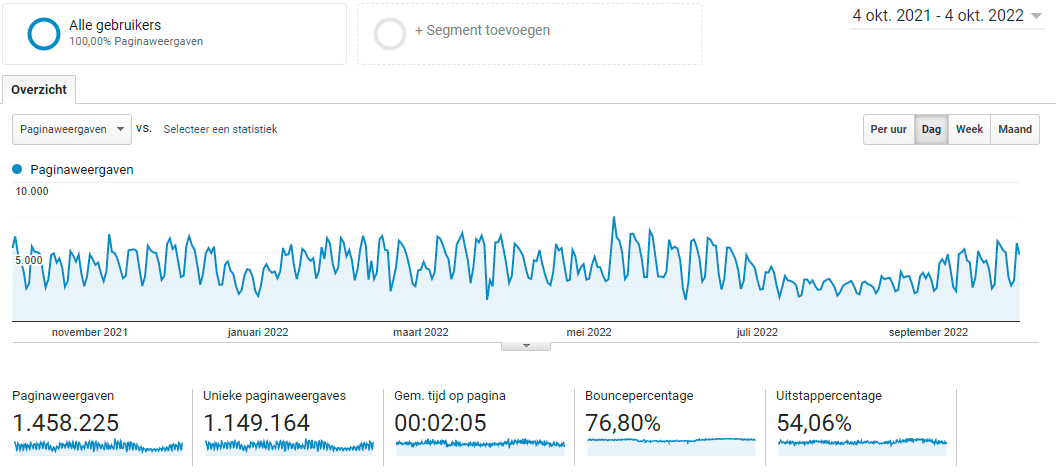Click the Uitstappercentage sparkline chart
Screen dimensions: 1056x474
(x=861, y=441)
